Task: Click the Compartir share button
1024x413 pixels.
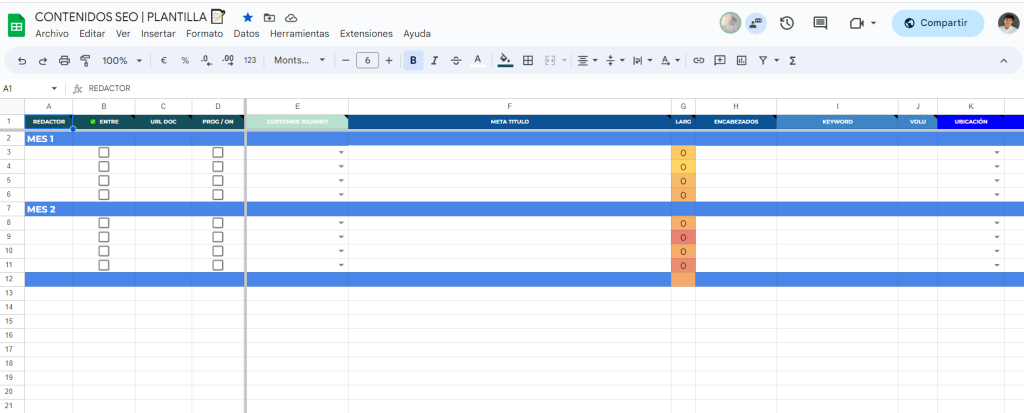Action: 937,23
